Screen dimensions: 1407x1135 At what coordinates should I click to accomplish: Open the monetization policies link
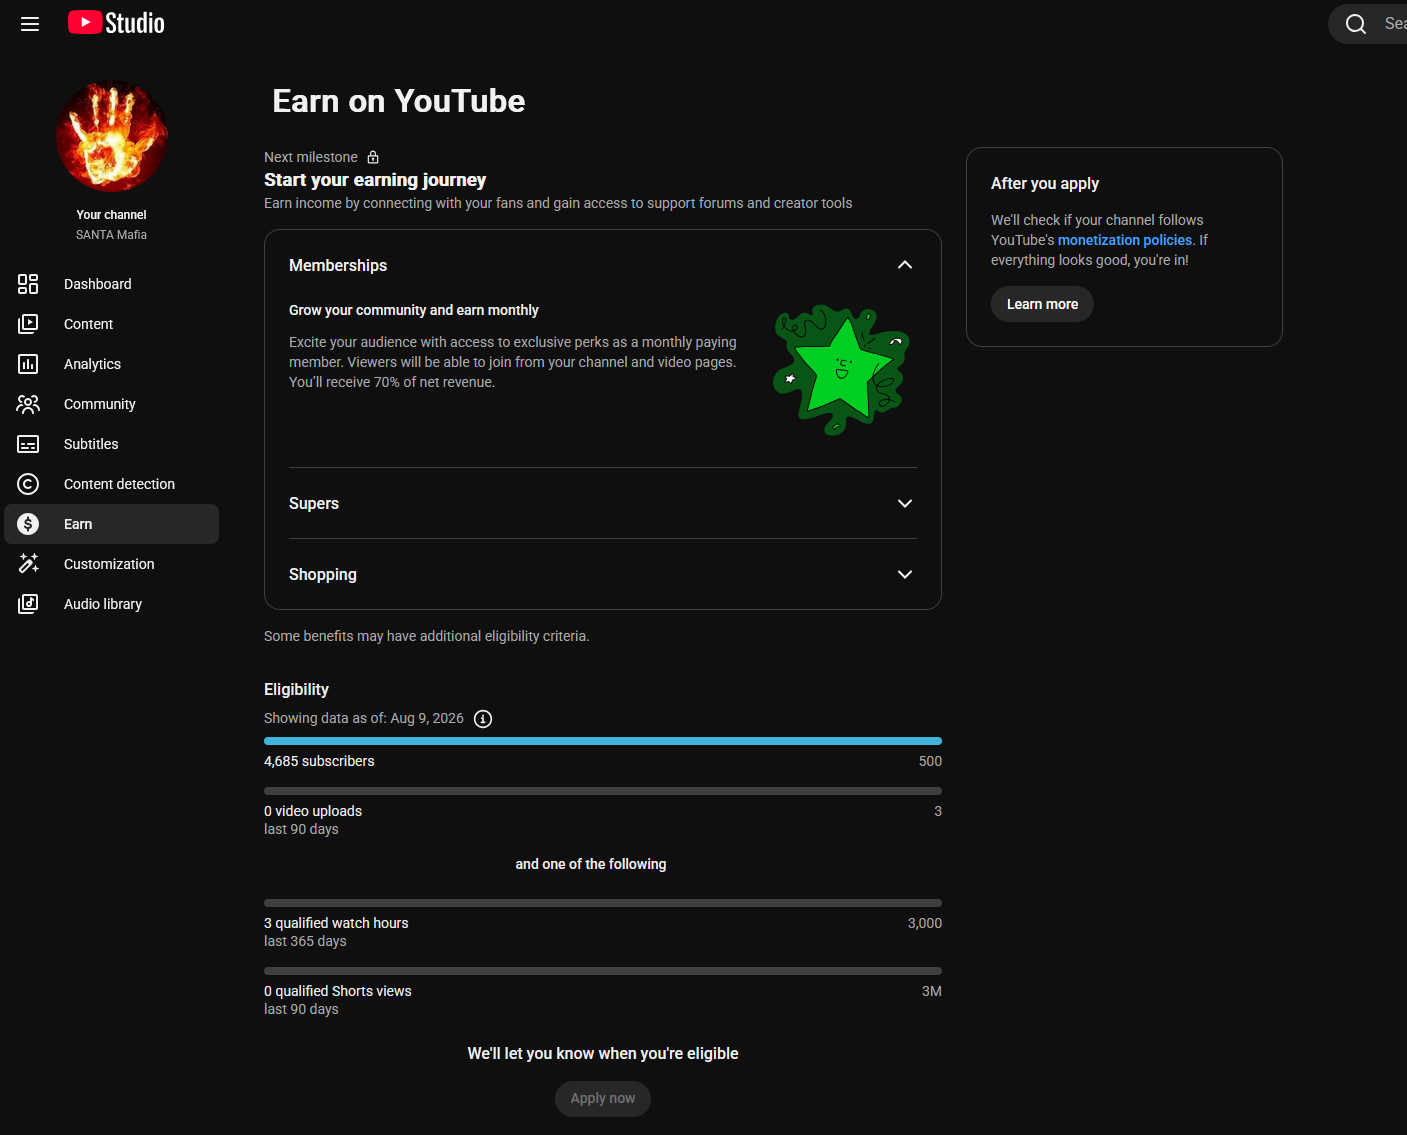1125,240
